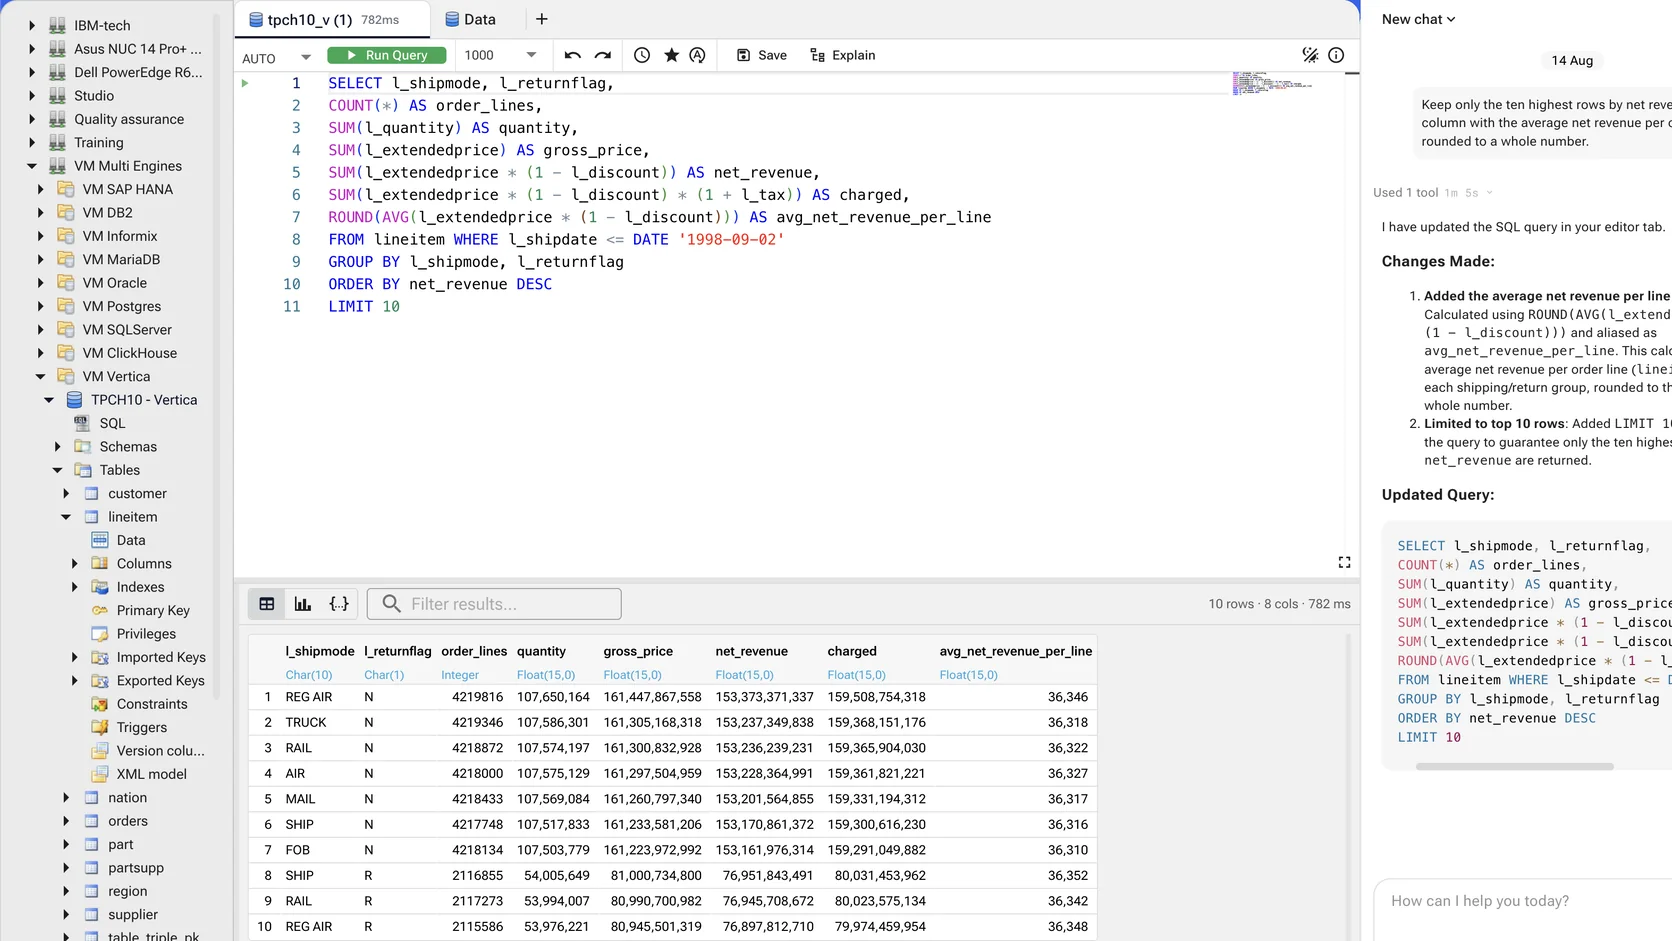
Task: Select the REG AIR cell in row 1
Action: click(309, 697)
